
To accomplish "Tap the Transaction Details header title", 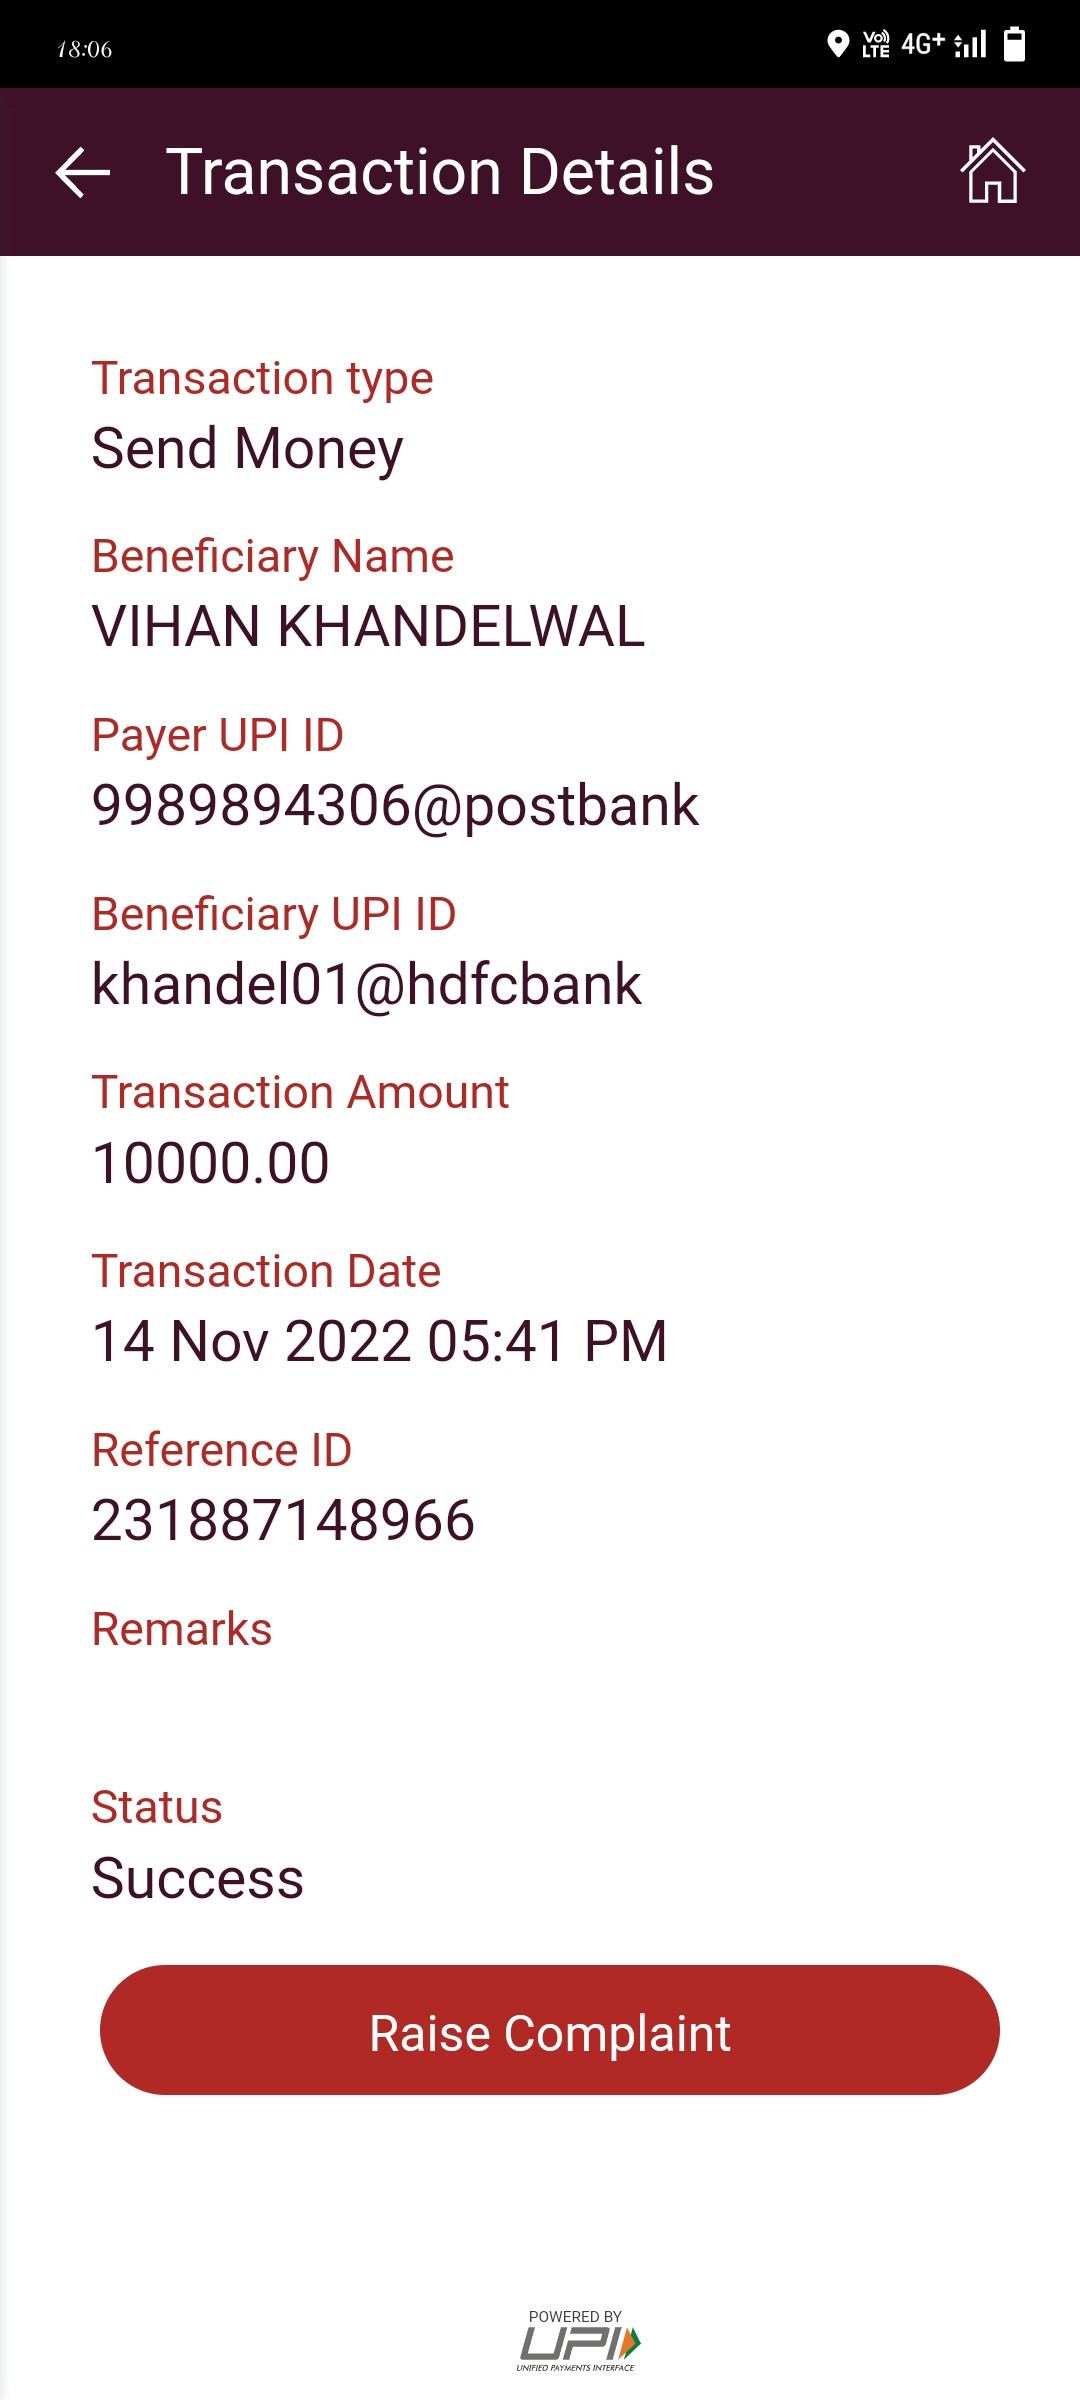I will click(440, 172).
